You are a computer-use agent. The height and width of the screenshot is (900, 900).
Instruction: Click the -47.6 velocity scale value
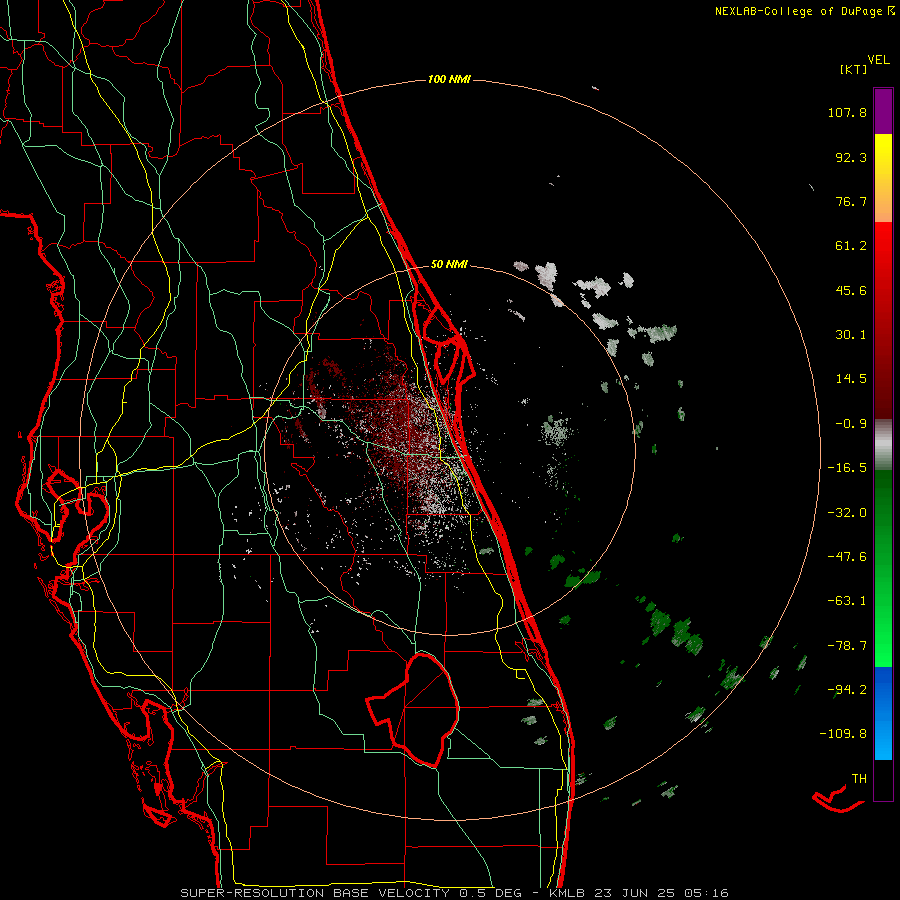(847, 557)
